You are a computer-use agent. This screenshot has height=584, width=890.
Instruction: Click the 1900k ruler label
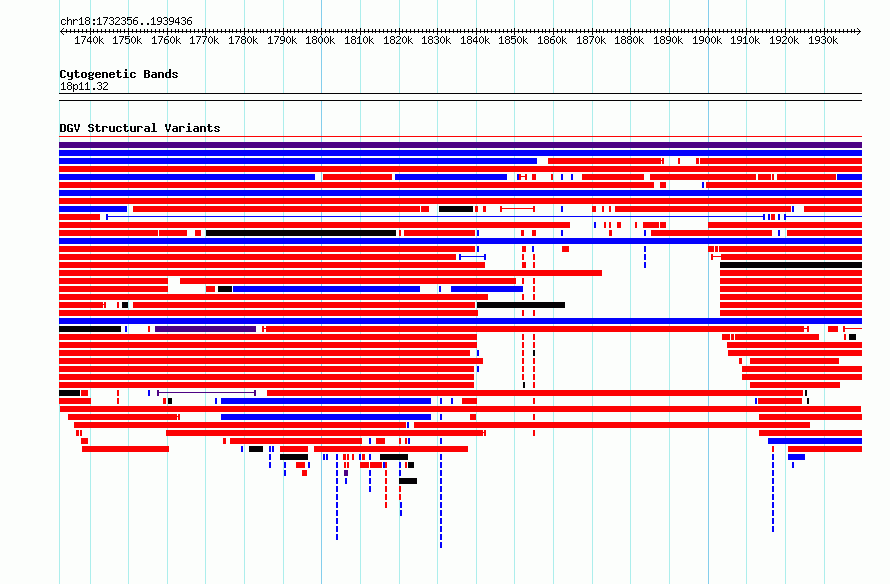pos(707,40)
